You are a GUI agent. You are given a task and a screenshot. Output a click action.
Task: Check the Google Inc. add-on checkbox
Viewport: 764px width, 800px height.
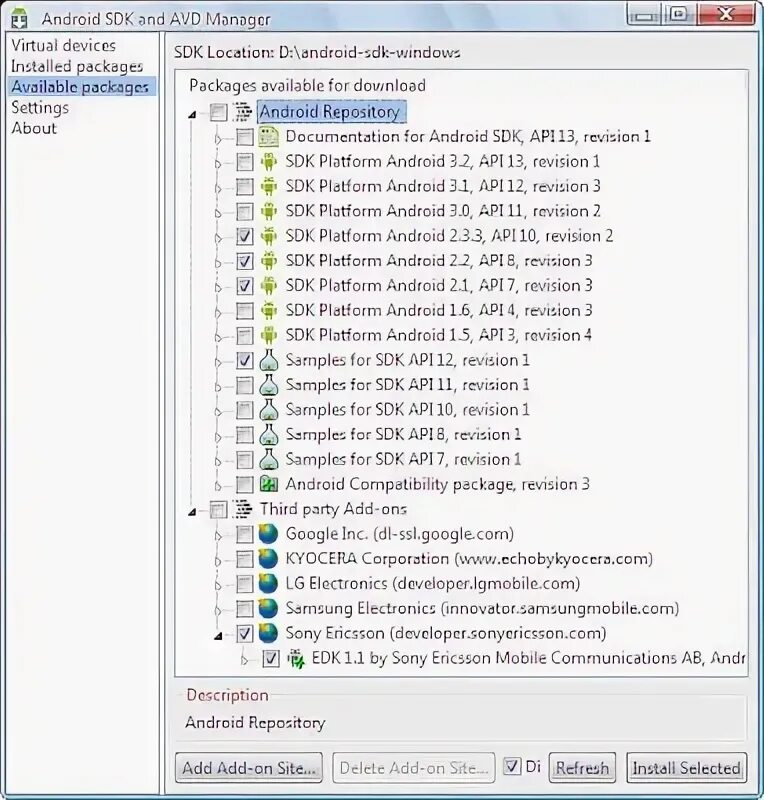[244, 535]
